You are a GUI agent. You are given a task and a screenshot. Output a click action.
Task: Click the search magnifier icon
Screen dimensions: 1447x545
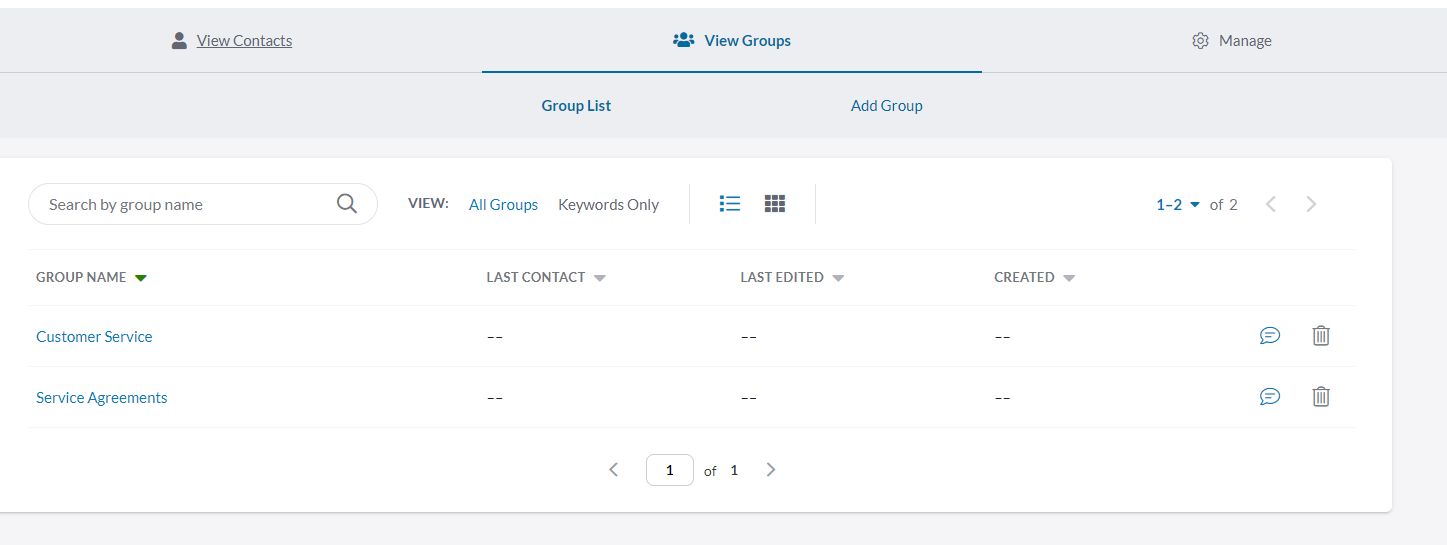point(346,204)
